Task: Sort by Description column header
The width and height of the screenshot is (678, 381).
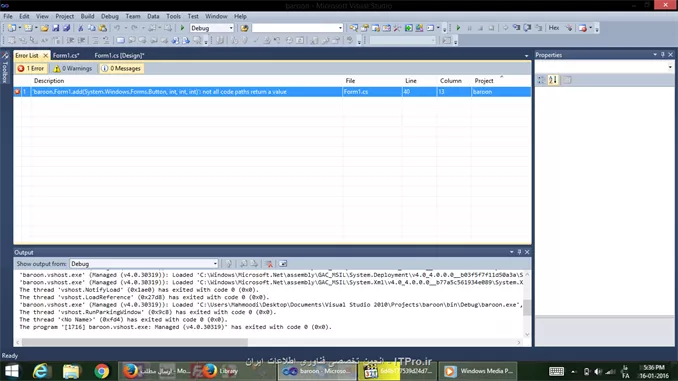Action: click(x=186, y=81)
